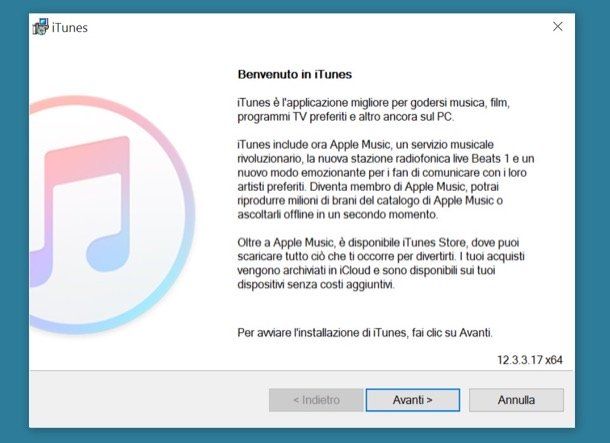Click the paragraph starting "iTunes include ora Apple Music"

tap(386, 179)
